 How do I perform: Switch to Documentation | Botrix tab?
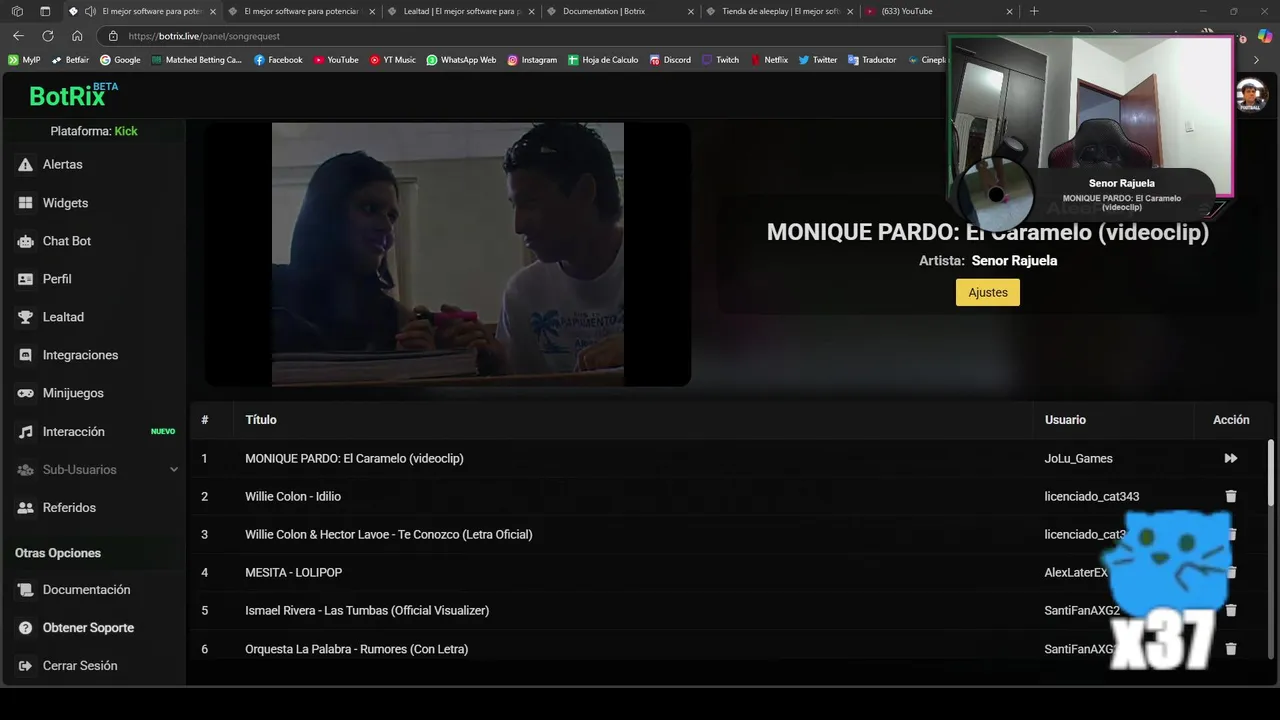tap(619, 11)
